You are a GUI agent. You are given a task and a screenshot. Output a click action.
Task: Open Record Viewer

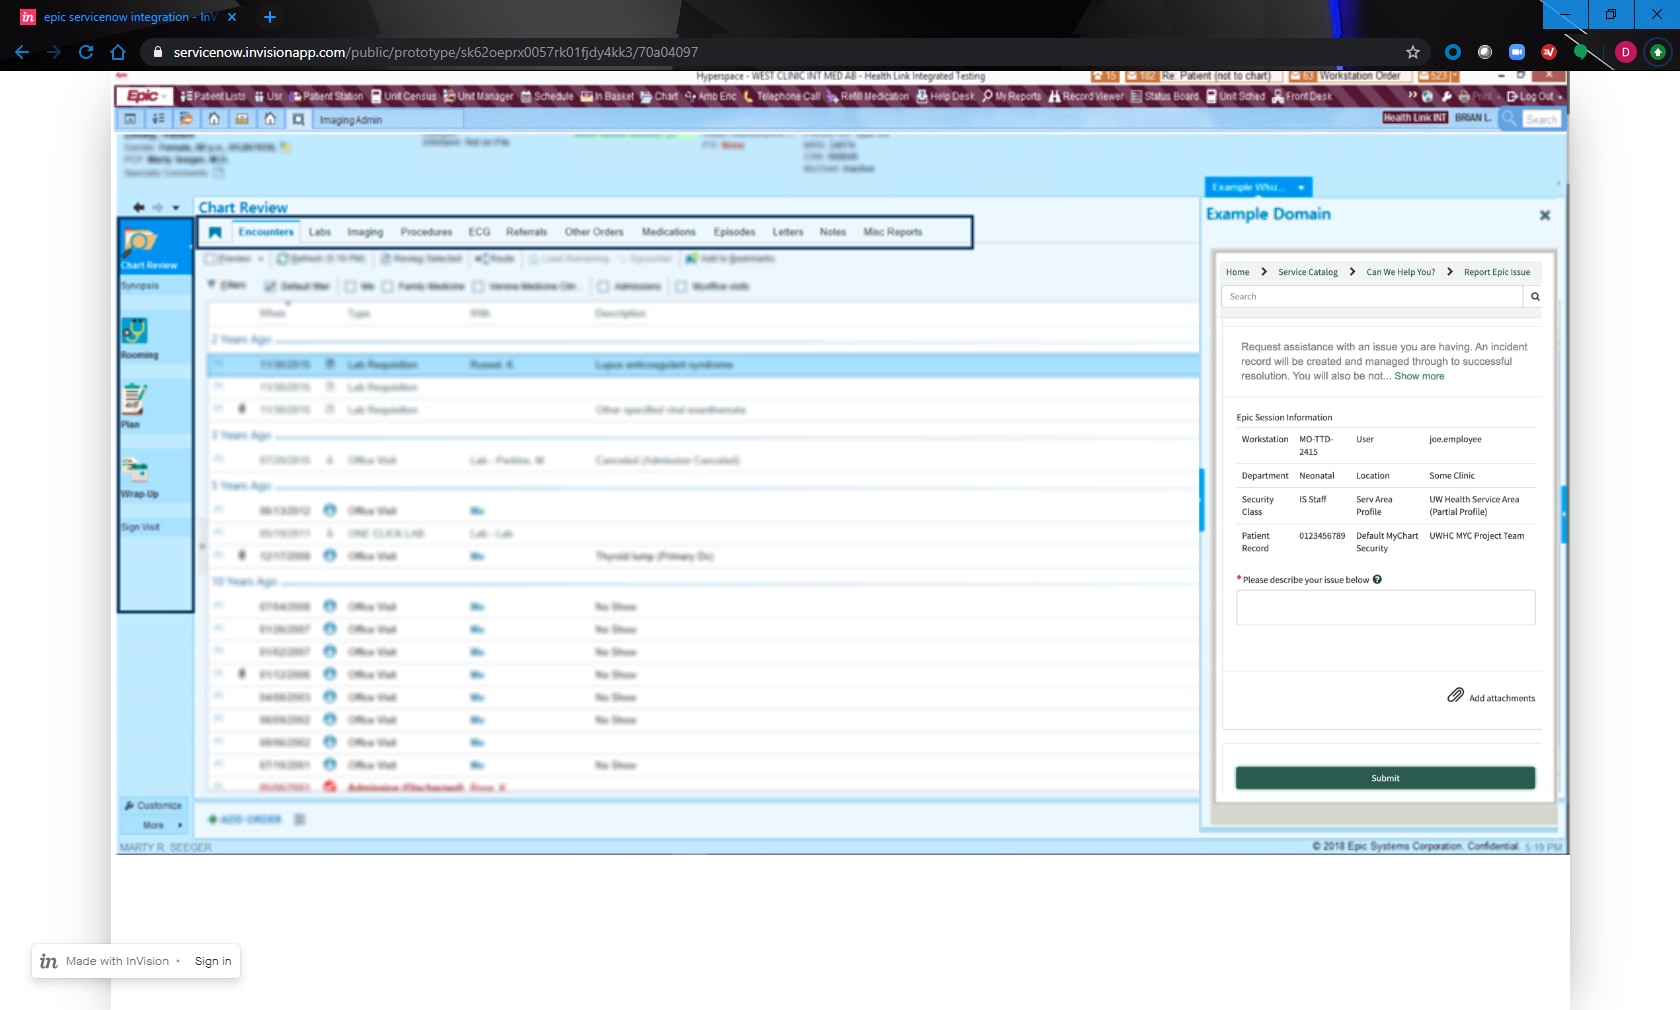[1086, 96]
